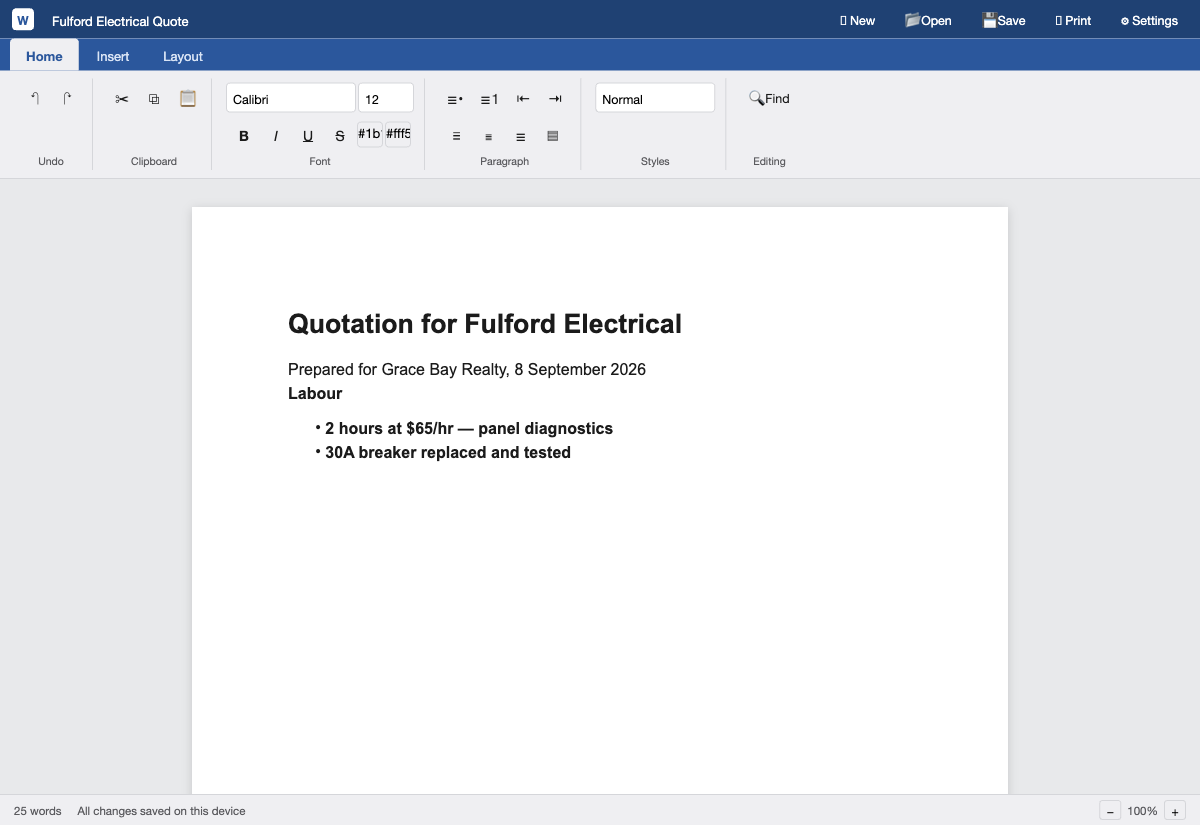Viewport: 1200px width, 825px height.
Task: Toggle strikethrough formatting
Action: 340,135
